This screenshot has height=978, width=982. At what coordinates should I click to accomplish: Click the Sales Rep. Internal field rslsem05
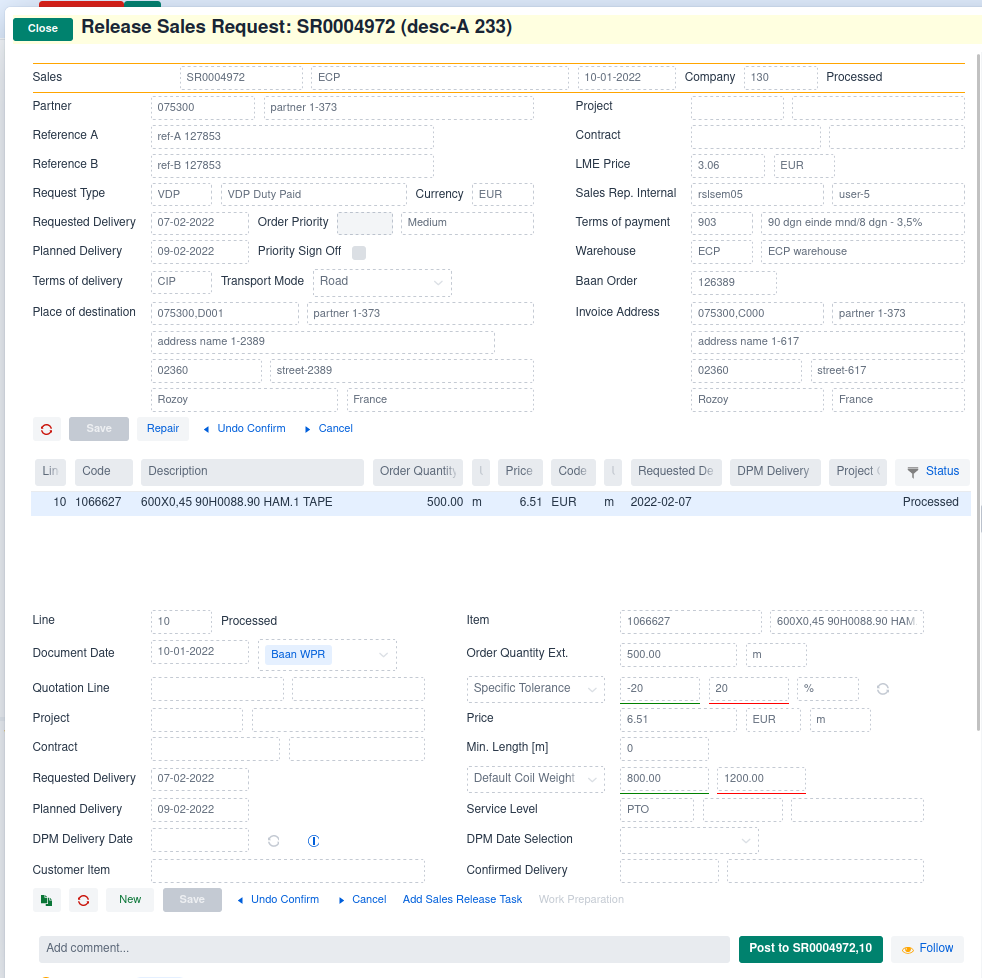[757, 195]
